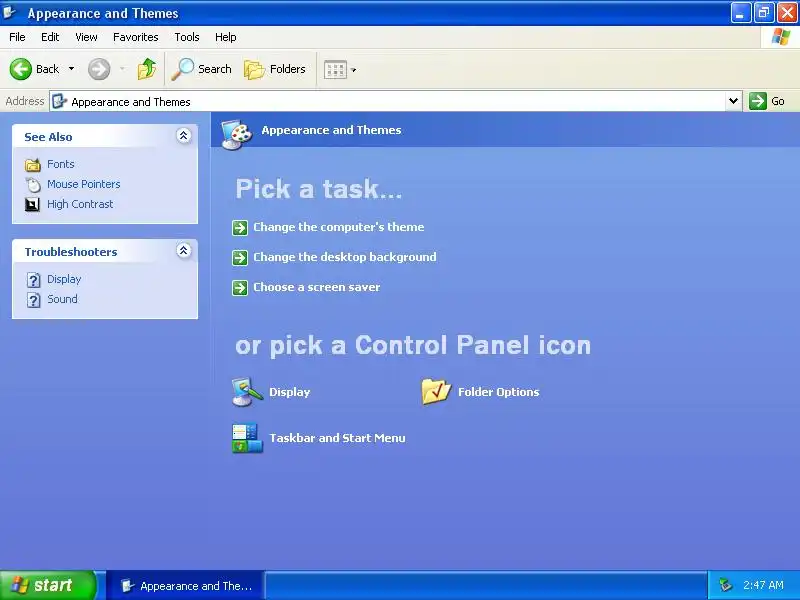Expand the Views dropdown arrow

click(x=354, y=70)
